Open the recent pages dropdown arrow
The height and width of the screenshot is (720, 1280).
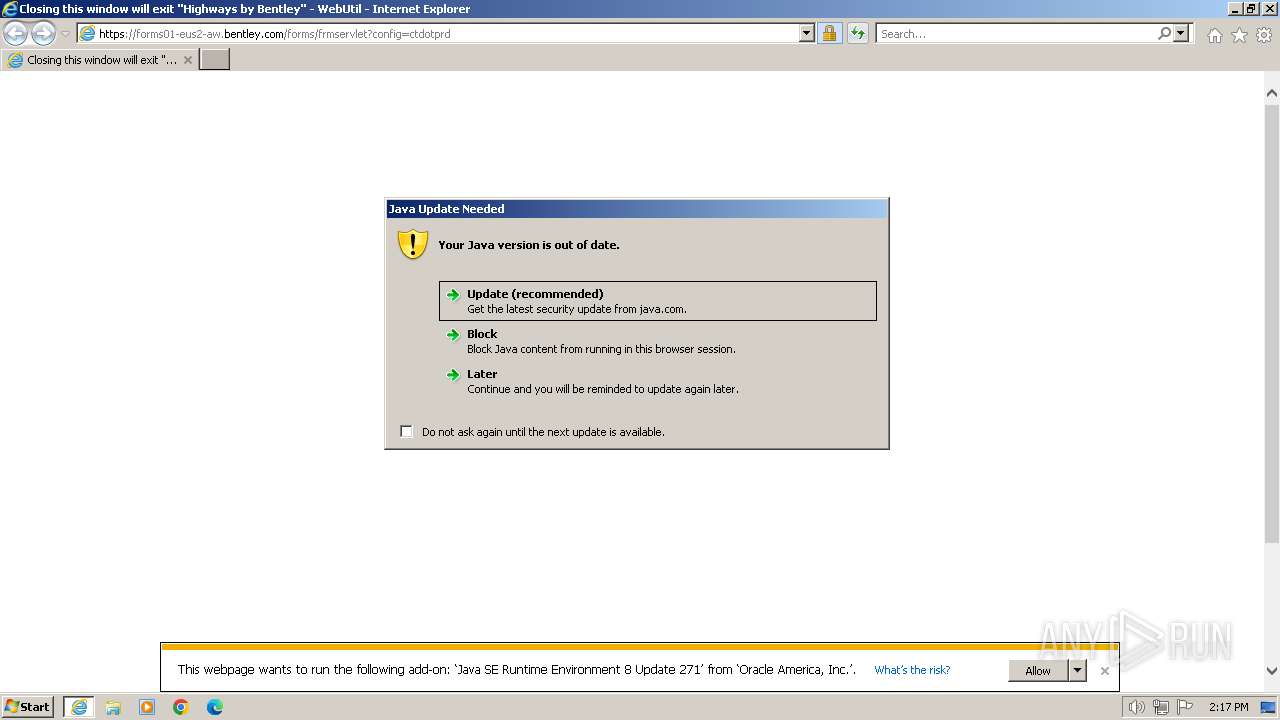click(65, 34)
